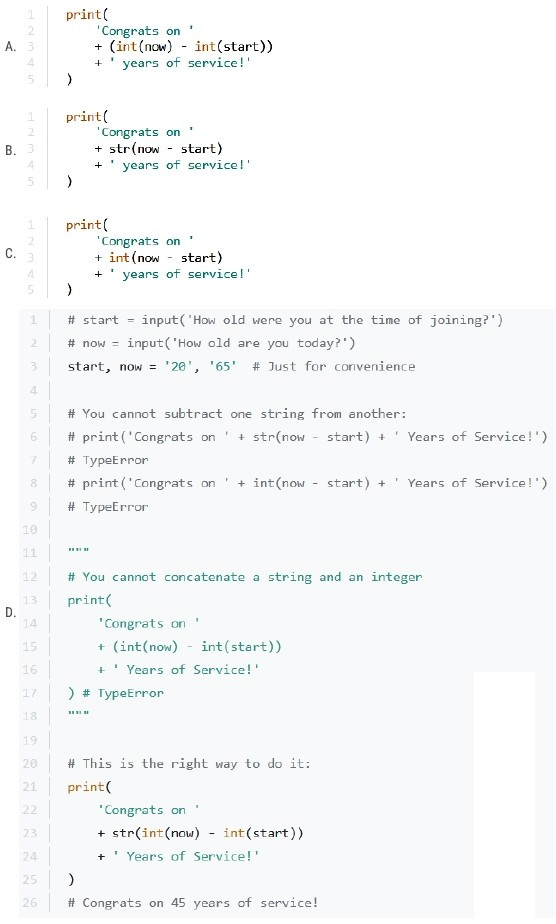This screenshot has width=556, height=924.
Task: Select answer option label B
Action: pyautogui.click(x=10, y=150)
